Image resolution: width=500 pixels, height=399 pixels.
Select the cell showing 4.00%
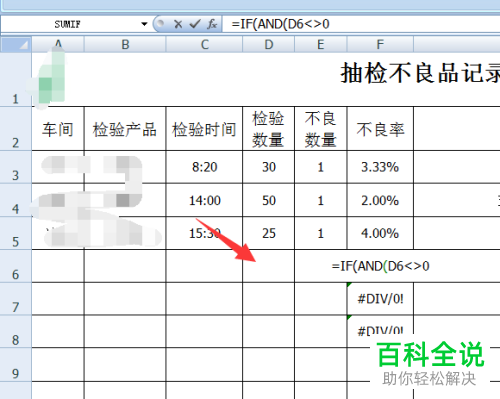(380, 233)
